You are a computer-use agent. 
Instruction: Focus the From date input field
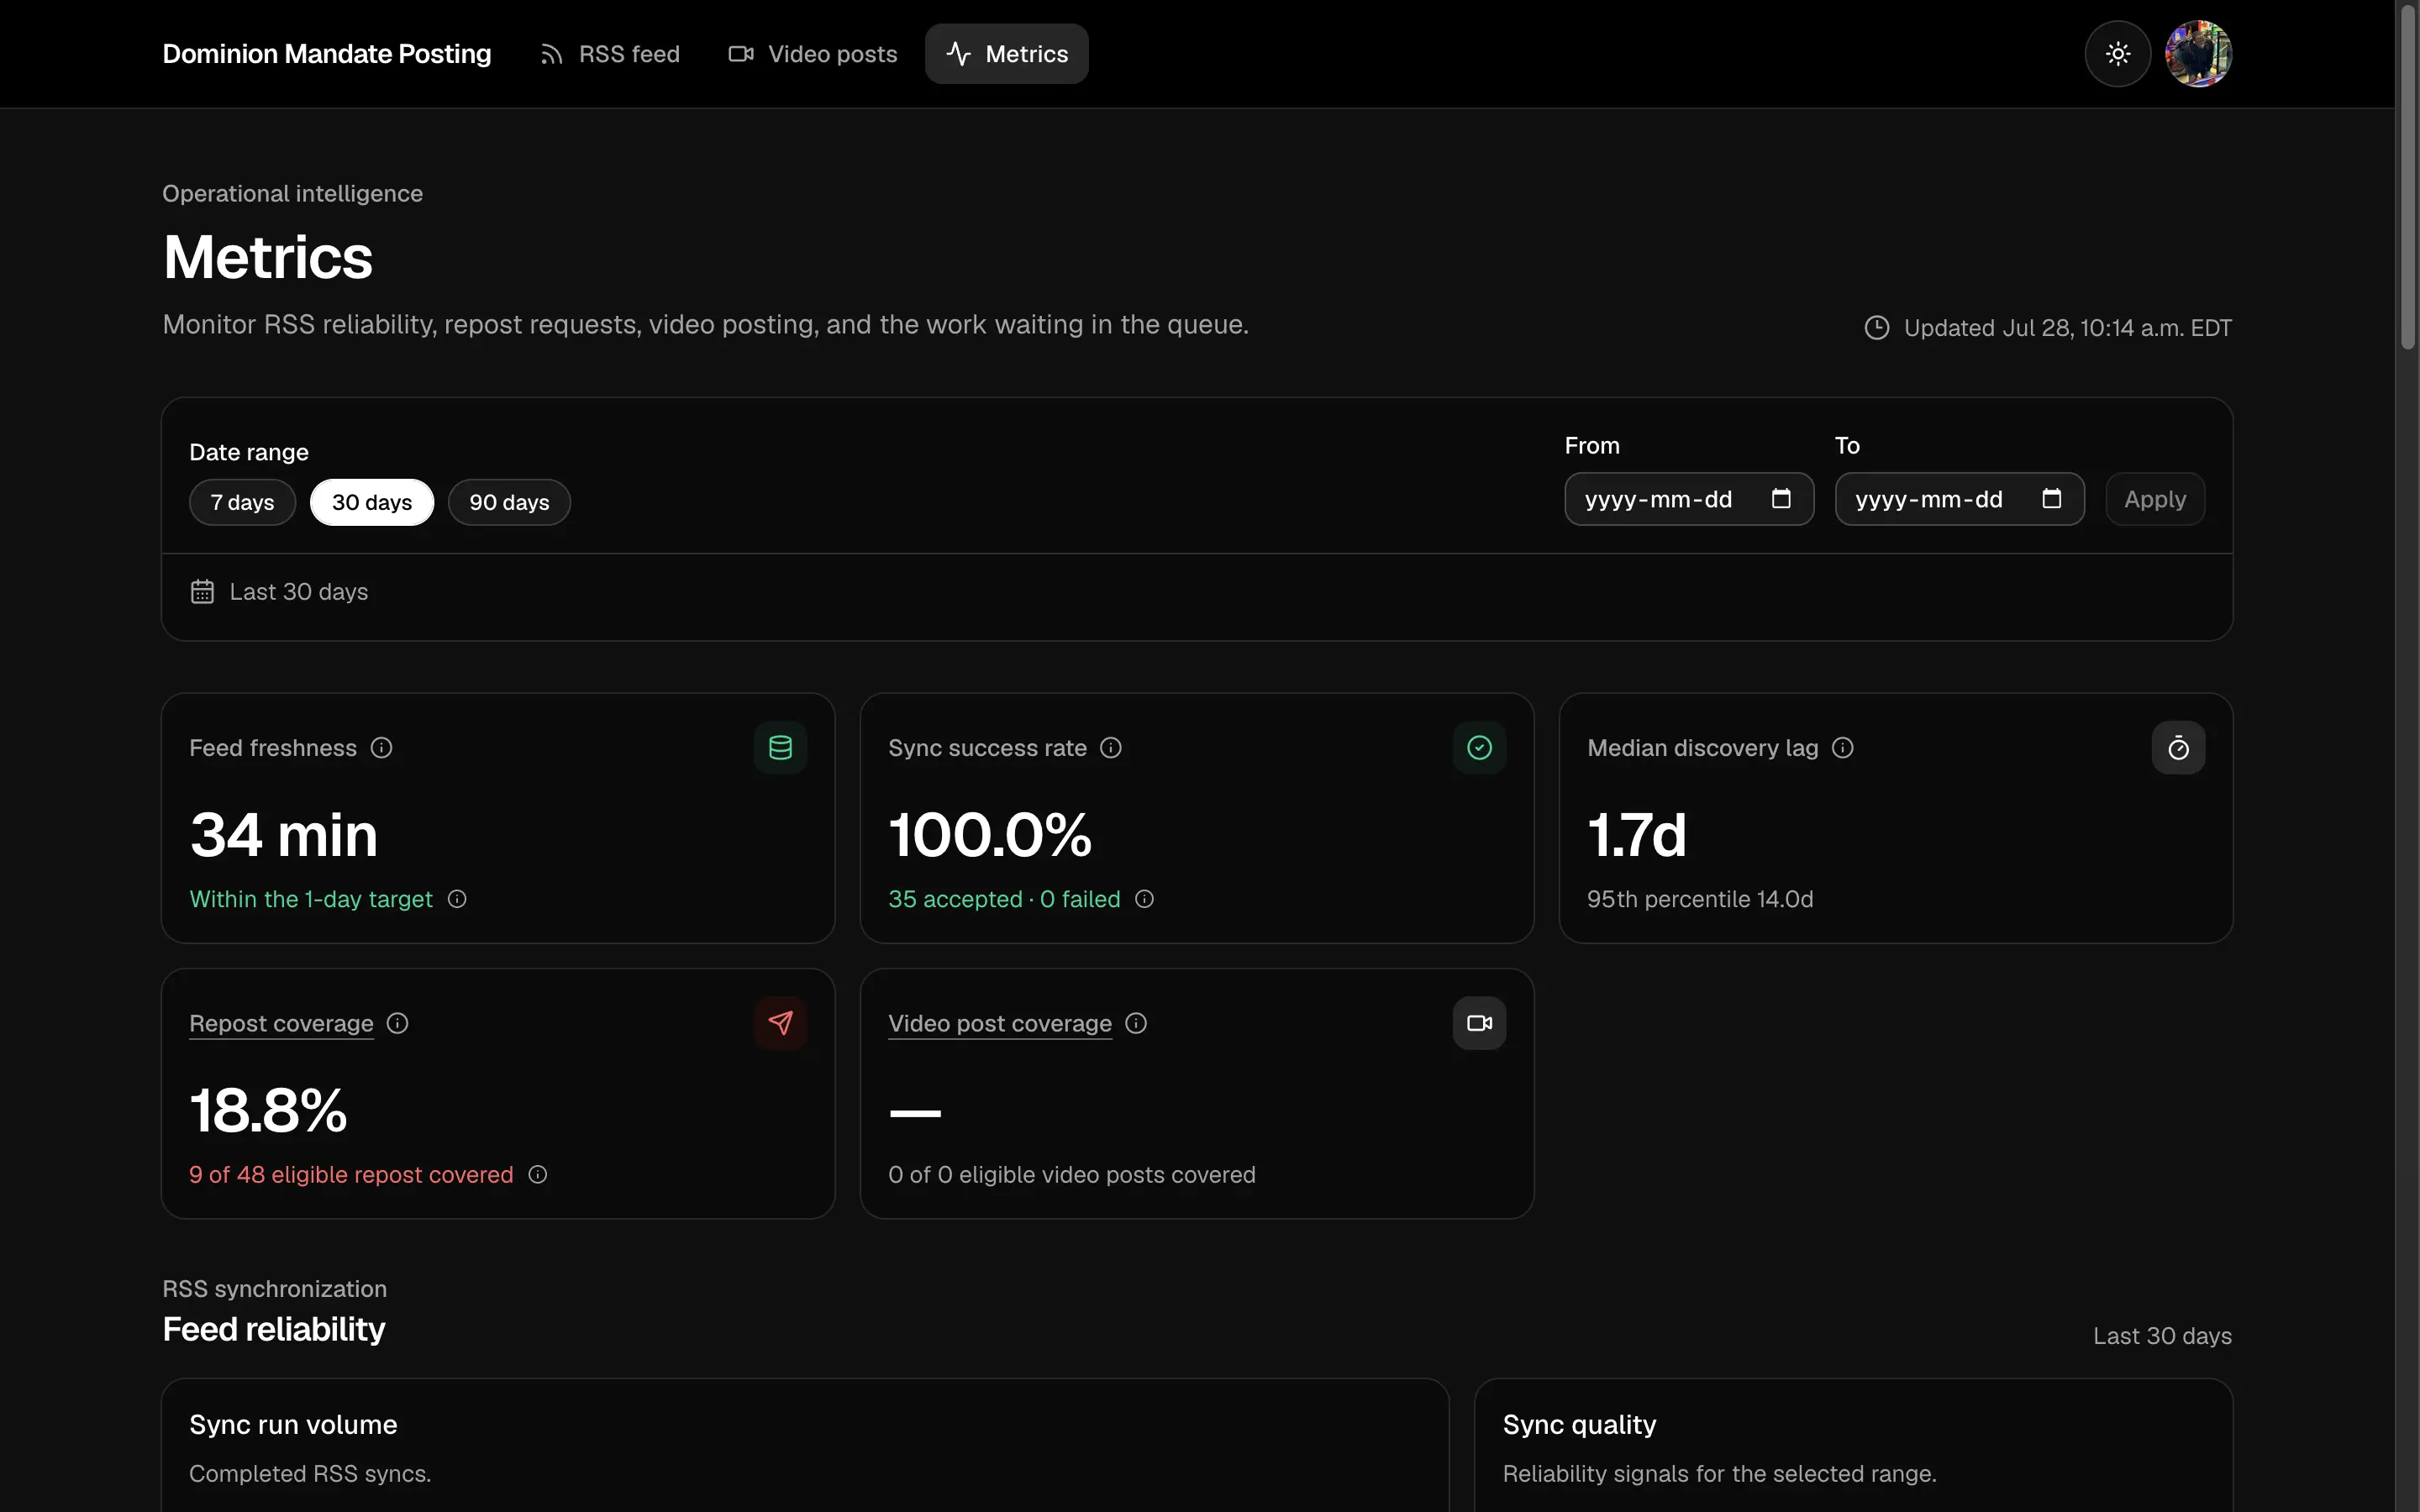pyautogui.click(x=1689, y=499)
